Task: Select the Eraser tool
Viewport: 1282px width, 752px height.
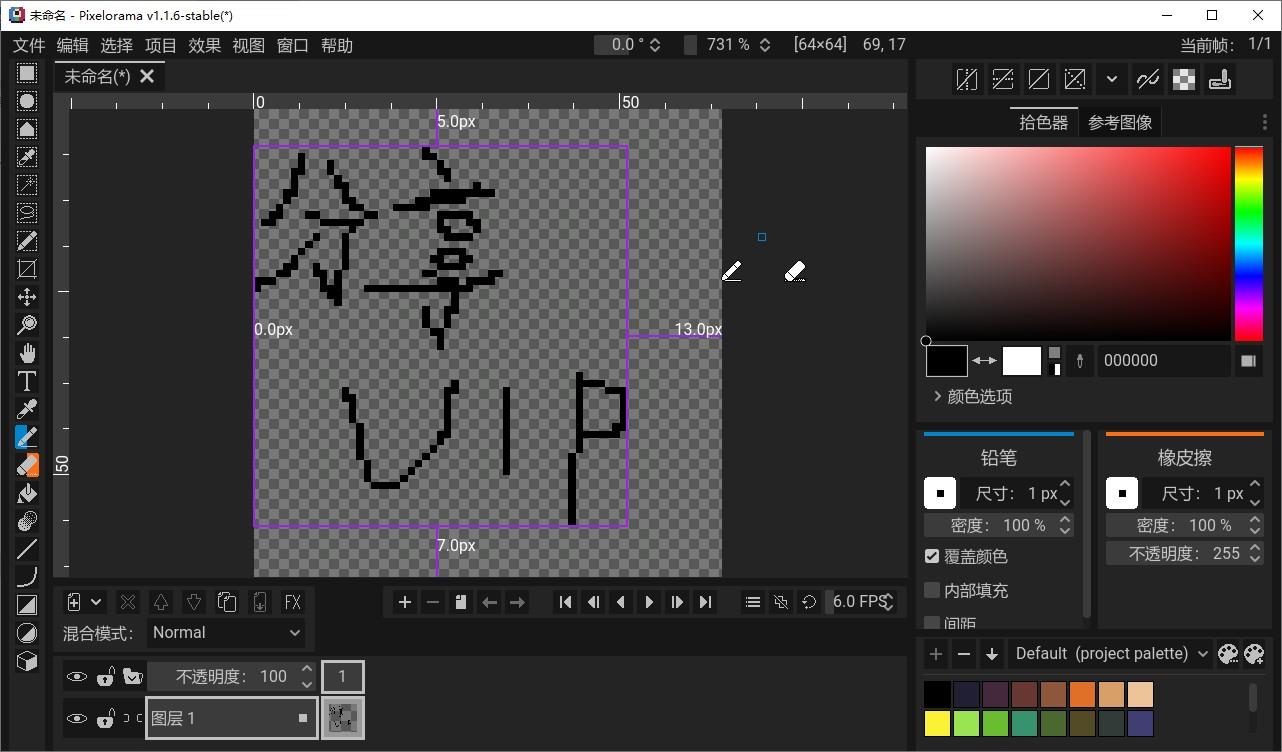Action: 27,464
